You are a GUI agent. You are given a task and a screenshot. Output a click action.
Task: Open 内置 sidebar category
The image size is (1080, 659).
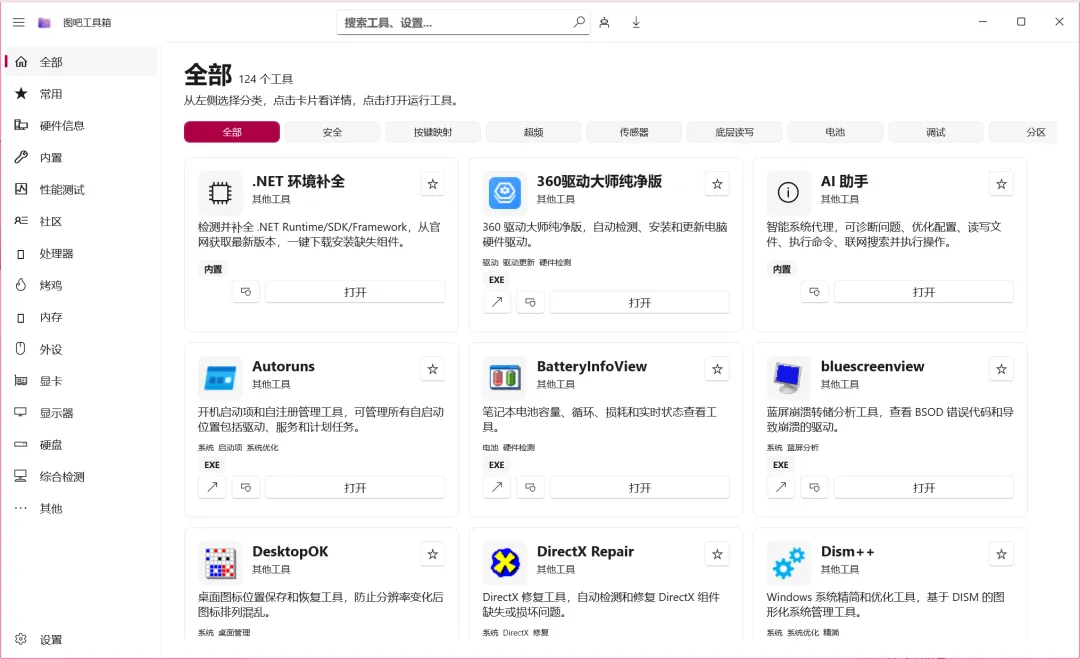[81, 158]
